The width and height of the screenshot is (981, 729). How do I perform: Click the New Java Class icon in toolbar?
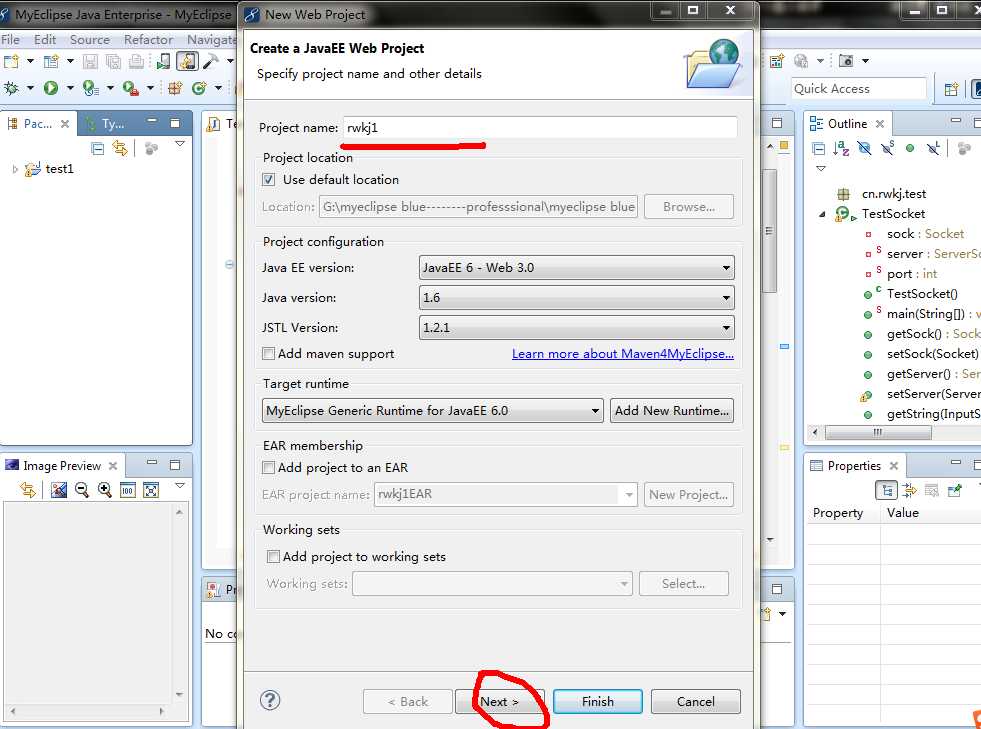200,88
